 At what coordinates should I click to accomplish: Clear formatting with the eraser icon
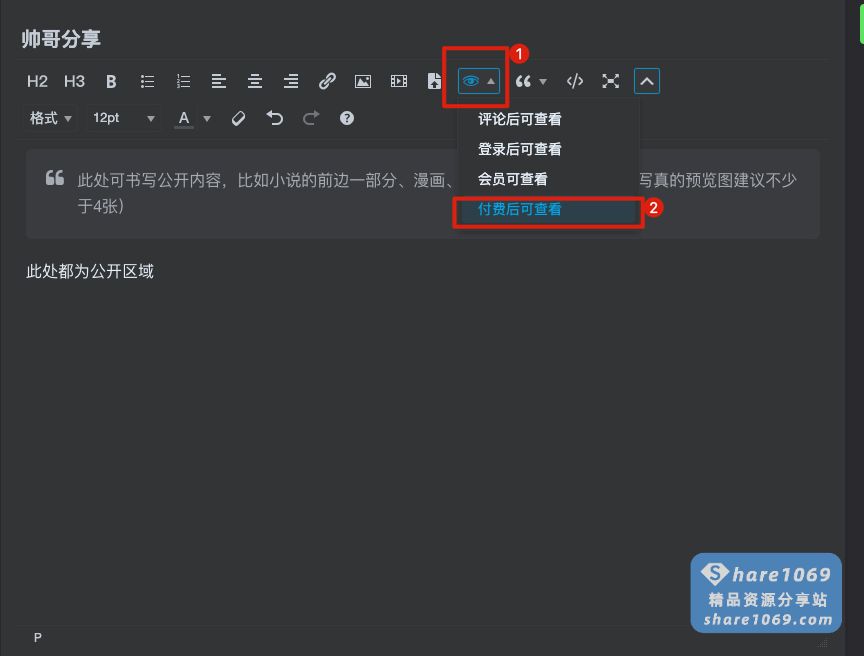click(239, 118)
